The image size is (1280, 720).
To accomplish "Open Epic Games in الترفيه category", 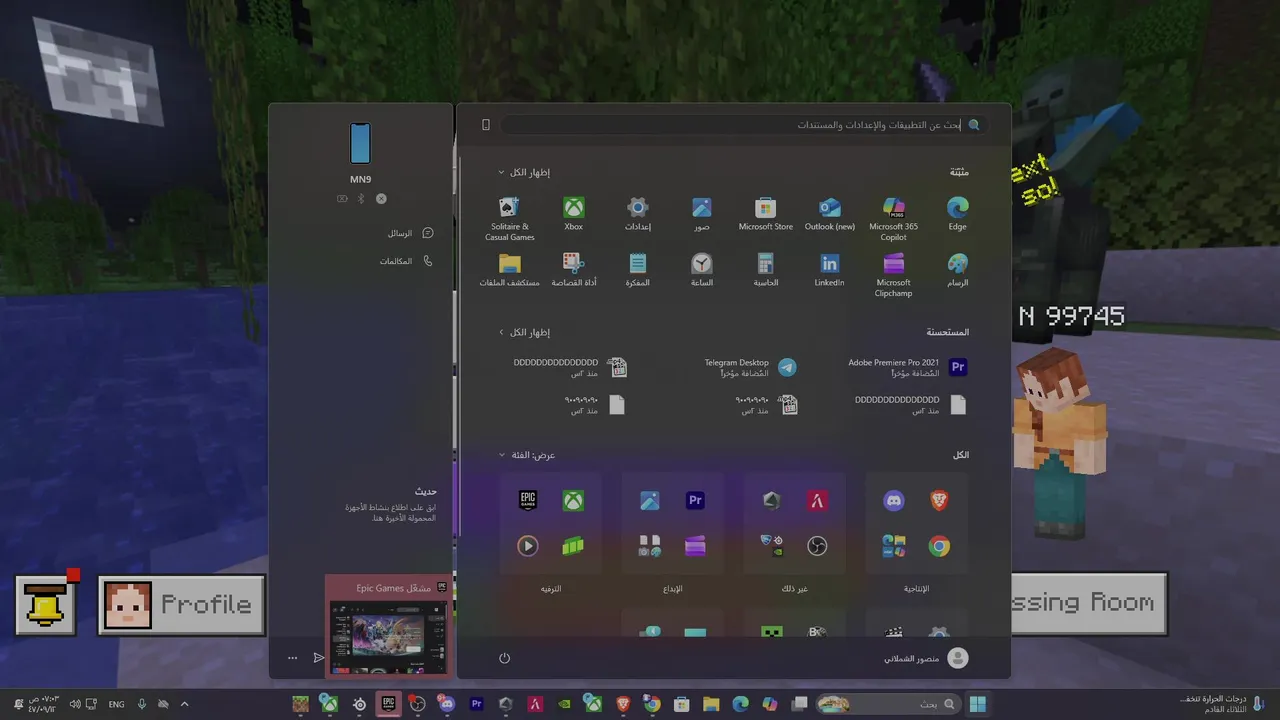I will (x=528, y=501).
